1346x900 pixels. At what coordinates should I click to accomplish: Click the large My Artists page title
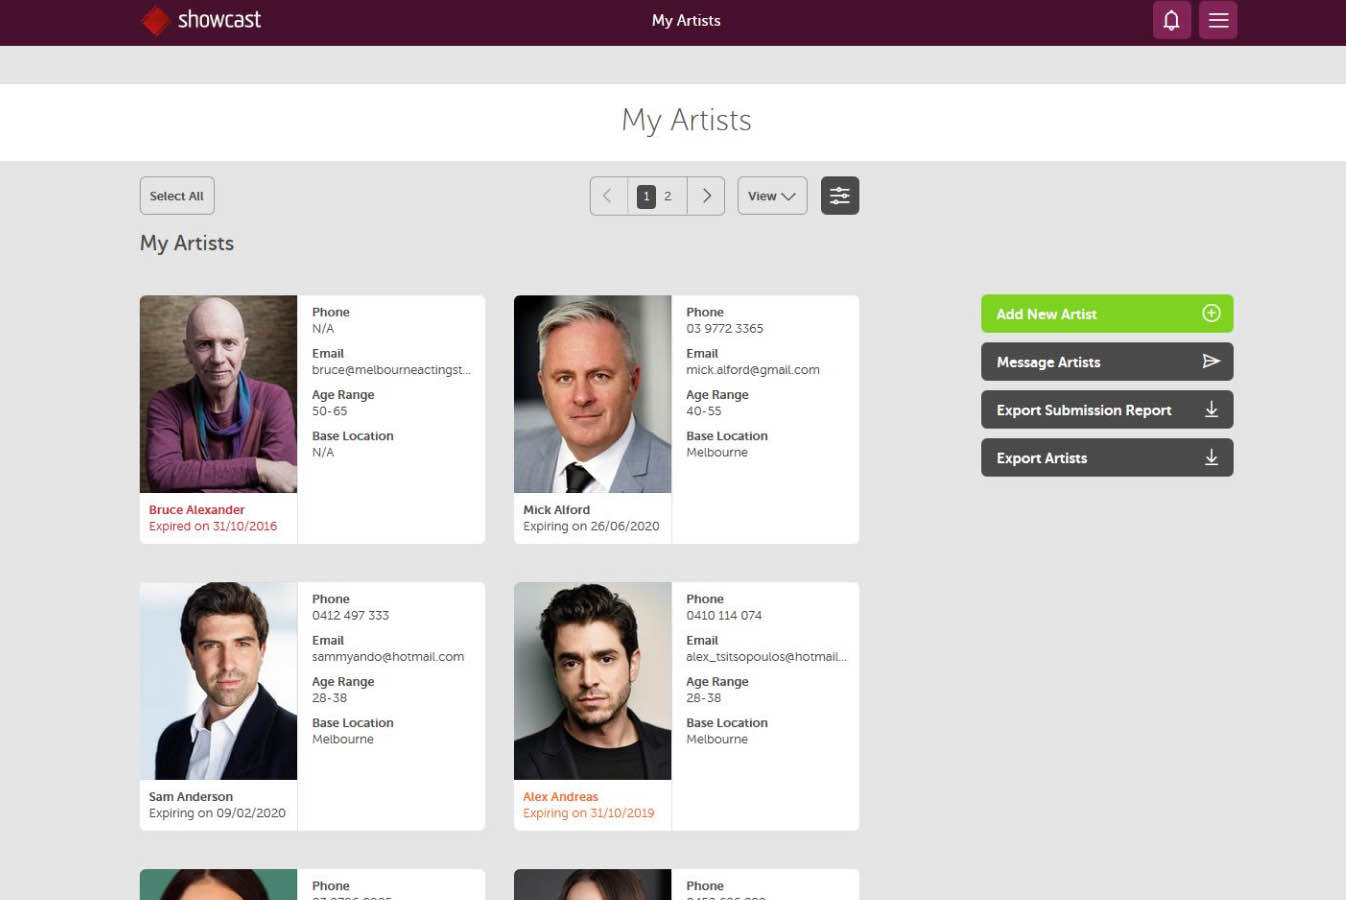686,121
